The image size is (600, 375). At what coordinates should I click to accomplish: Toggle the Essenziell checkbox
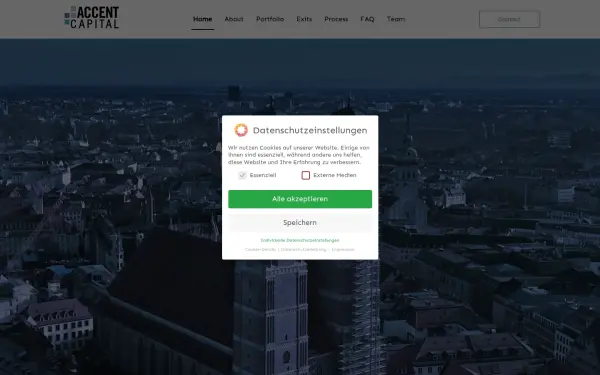[242, 175]
